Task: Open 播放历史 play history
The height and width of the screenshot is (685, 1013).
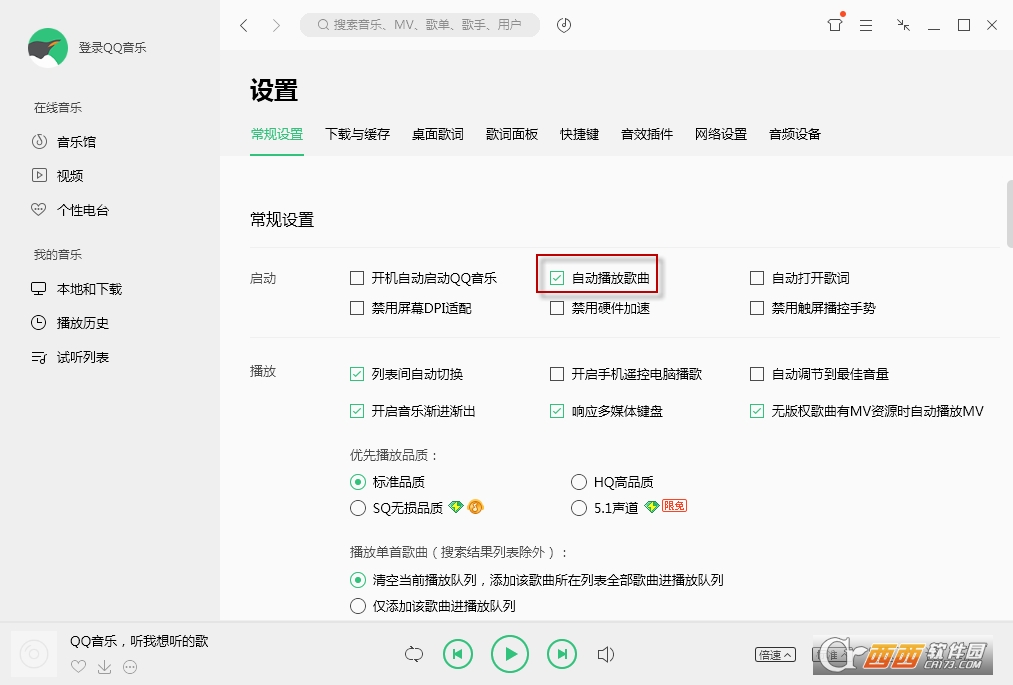Action: (79, 322)
